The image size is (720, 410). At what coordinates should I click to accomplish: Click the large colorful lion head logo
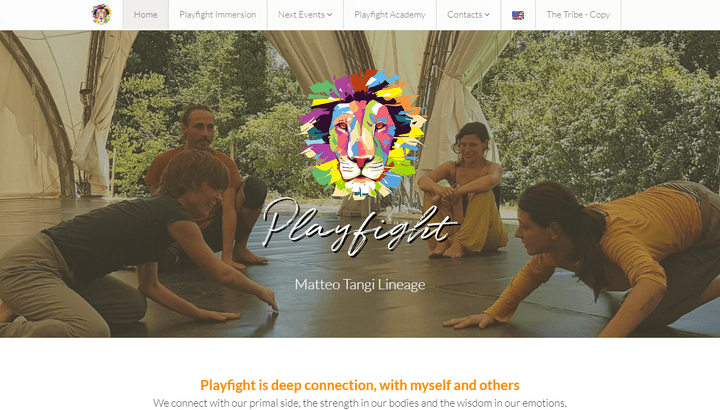click(x=362, y=134)
